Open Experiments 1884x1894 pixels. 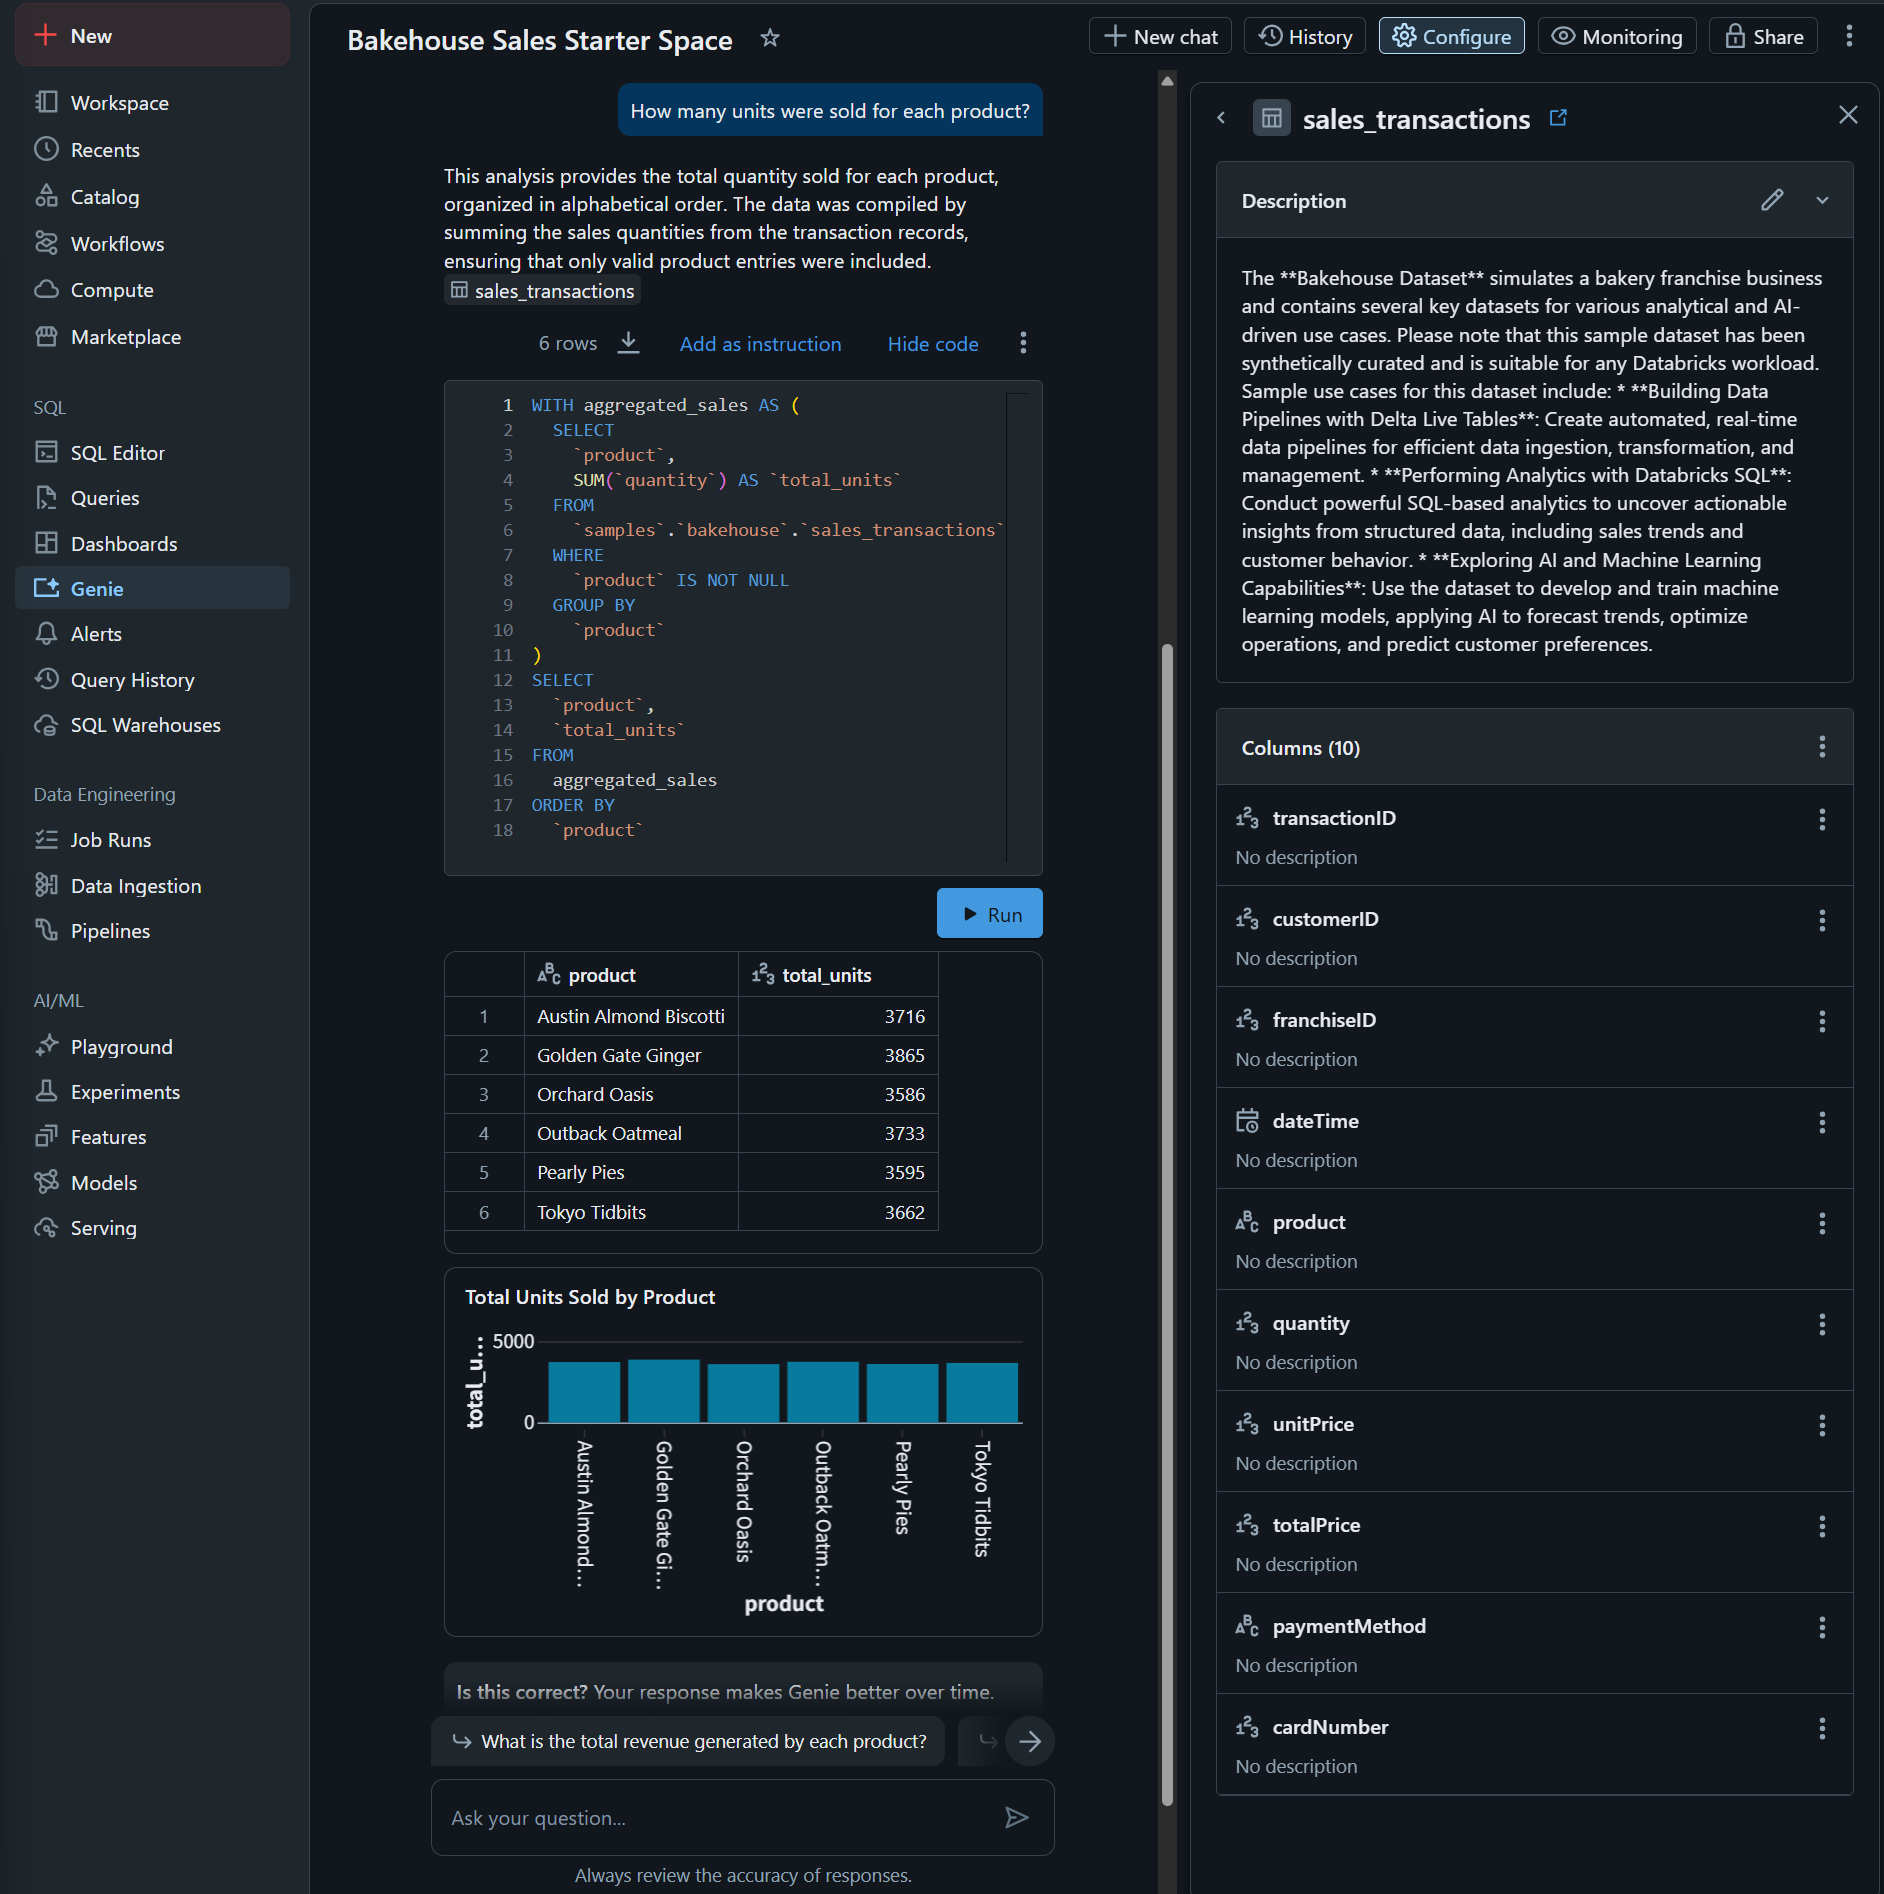click(x=152, y=1092)
